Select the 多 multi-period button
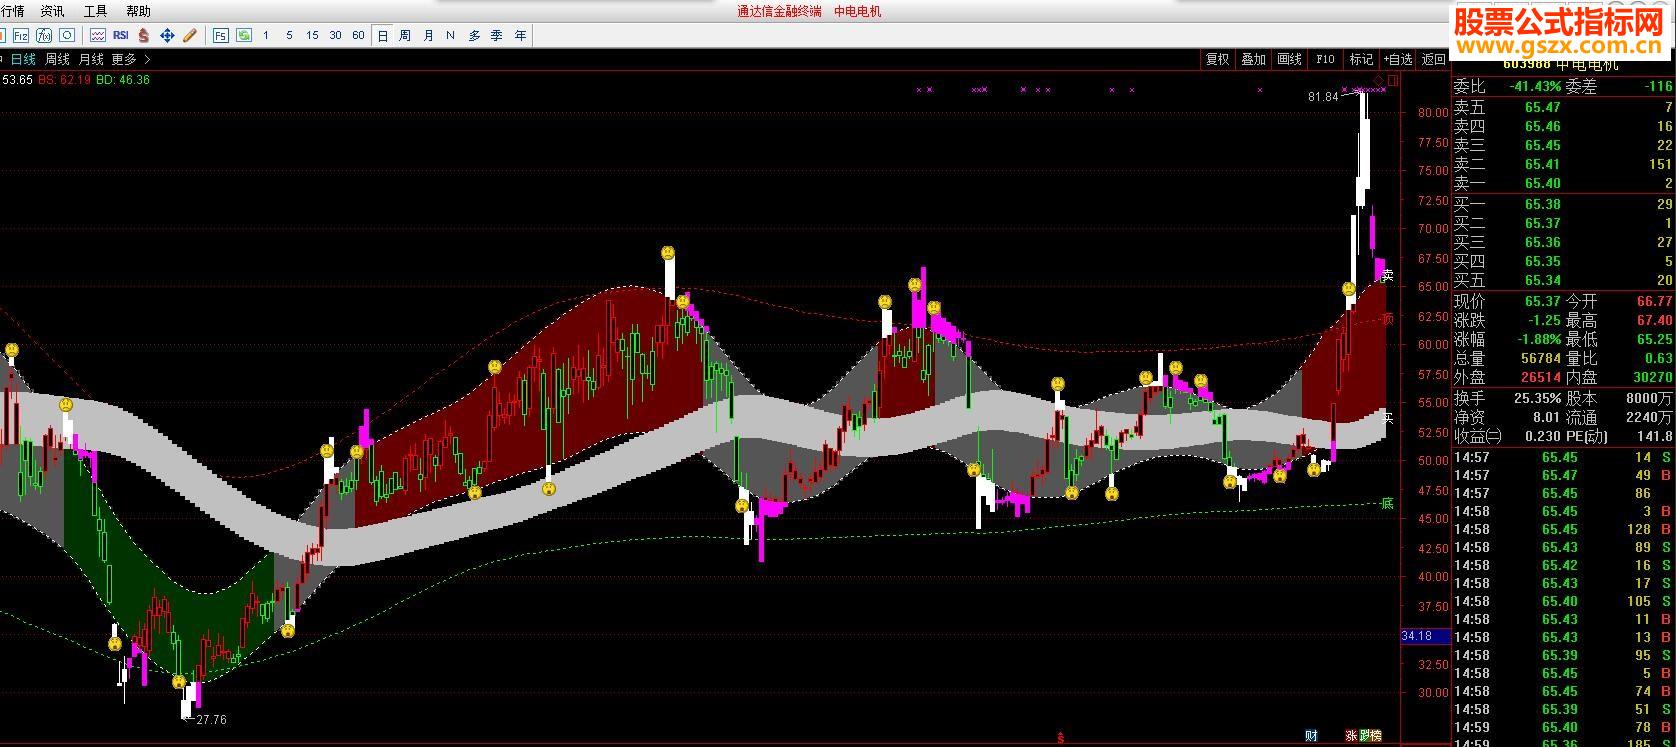1676x747 pixels. (474, 35)
